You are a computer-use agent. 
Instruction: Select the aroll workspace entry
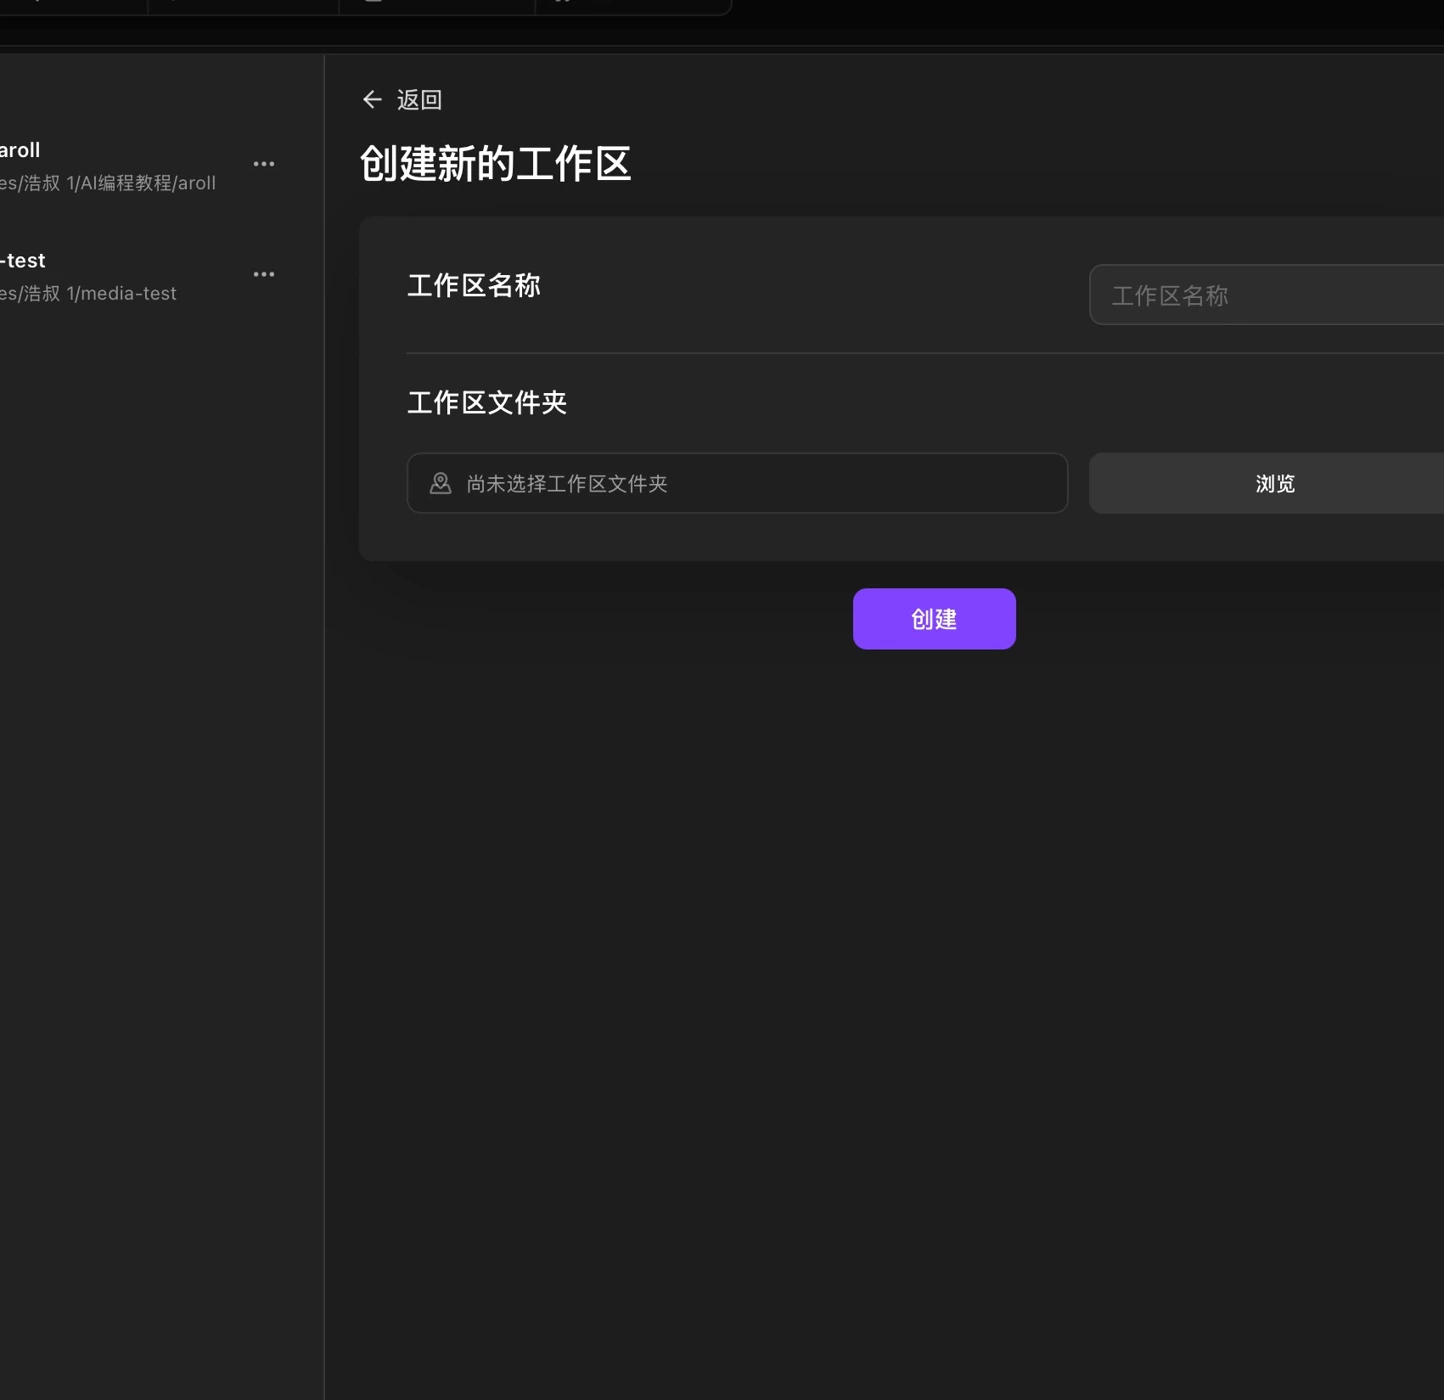coord(140,165)
